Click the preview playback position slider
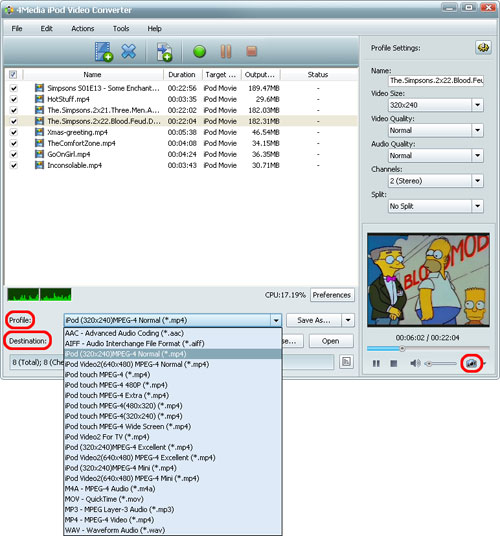 (x=428, y=348)
